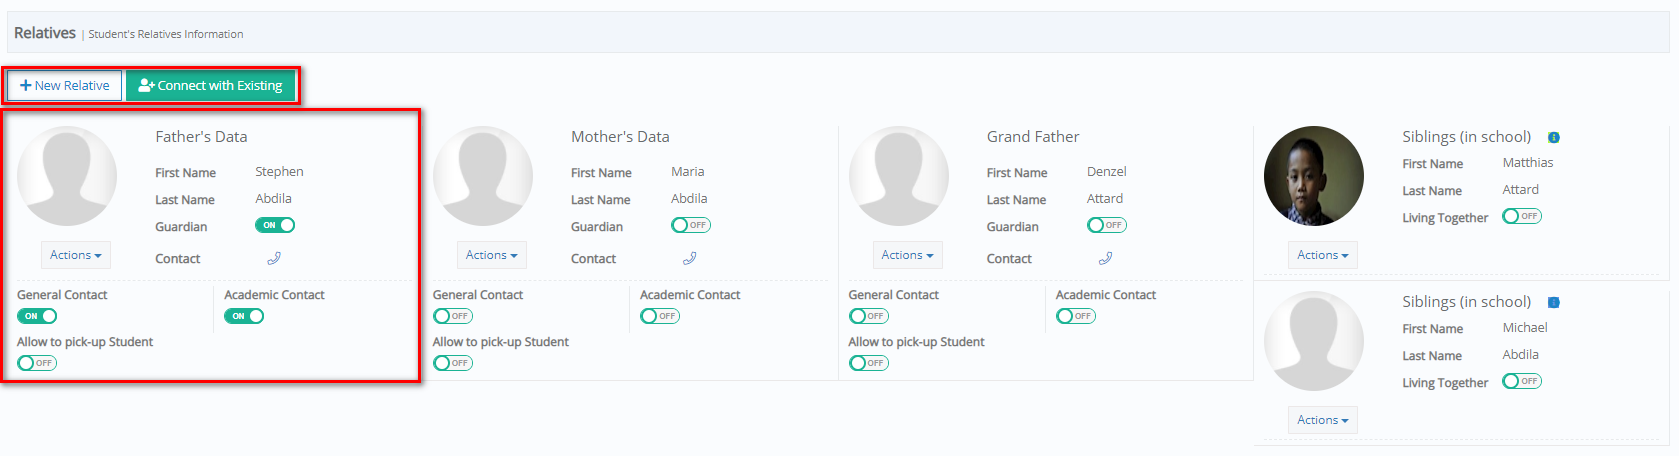
Task: Toggle Living Together for Michael
Action: click(1522, 381)
